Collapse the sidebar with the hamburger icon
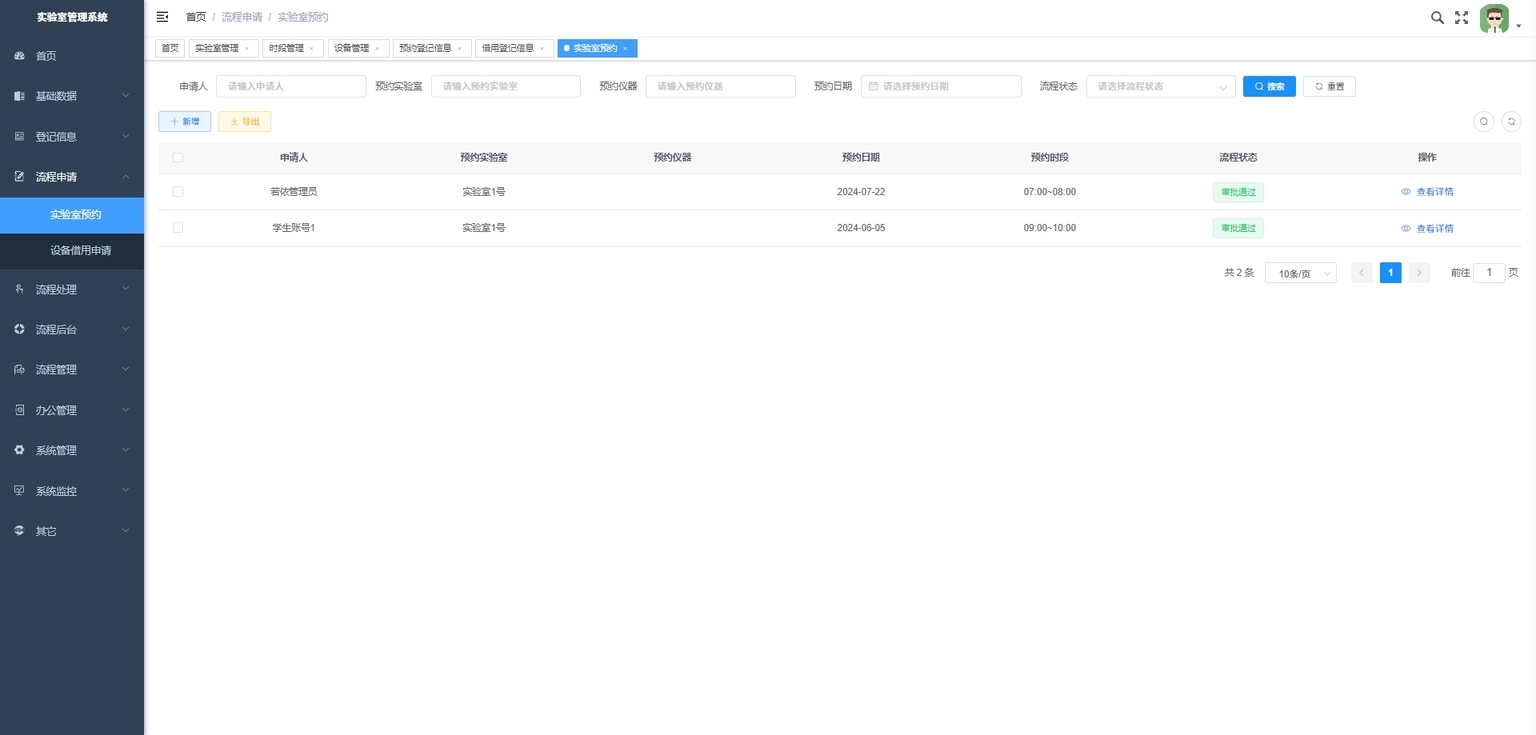Viewport: 1536px width, 735px height. tap(163, 17)
